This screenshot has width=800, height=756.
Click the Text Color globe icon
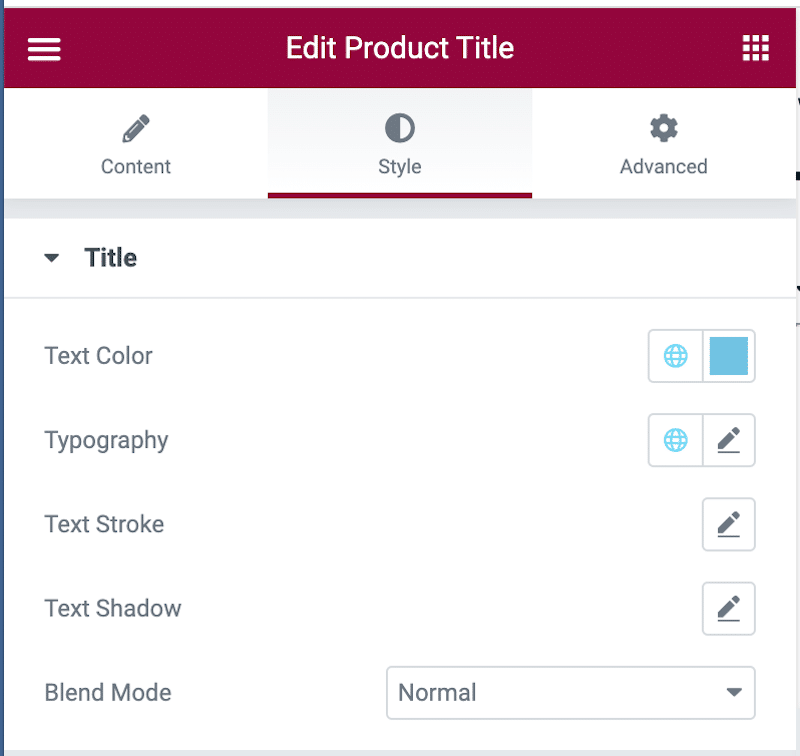click(676, 356)
